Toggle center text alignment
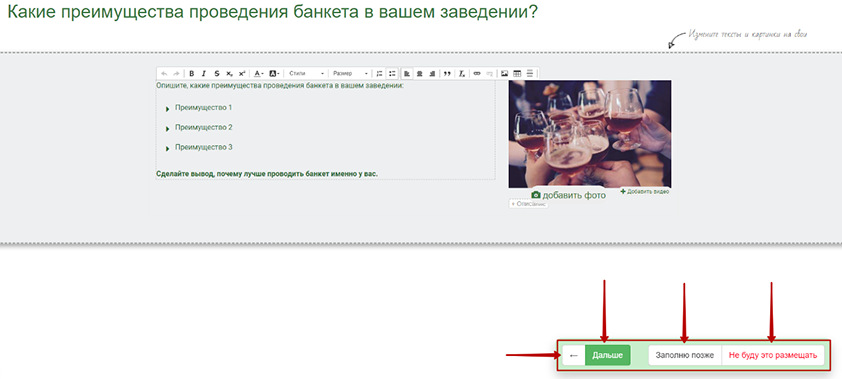The image size is (842, 379). (419, 74)
